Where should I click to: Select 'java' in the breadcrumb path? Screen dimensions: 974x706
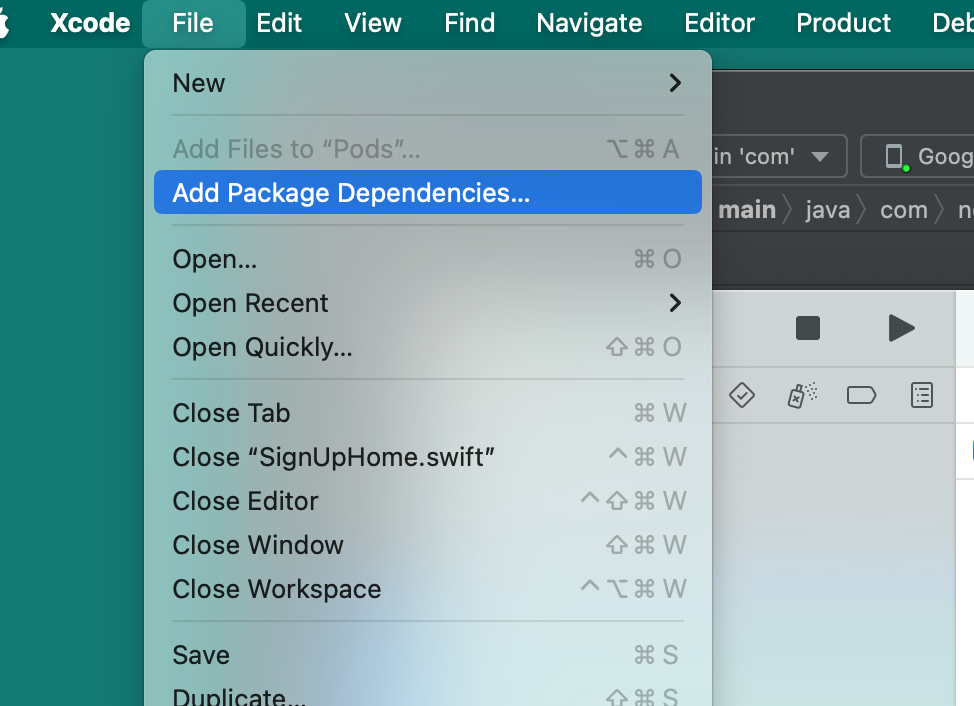click(827, 210)
